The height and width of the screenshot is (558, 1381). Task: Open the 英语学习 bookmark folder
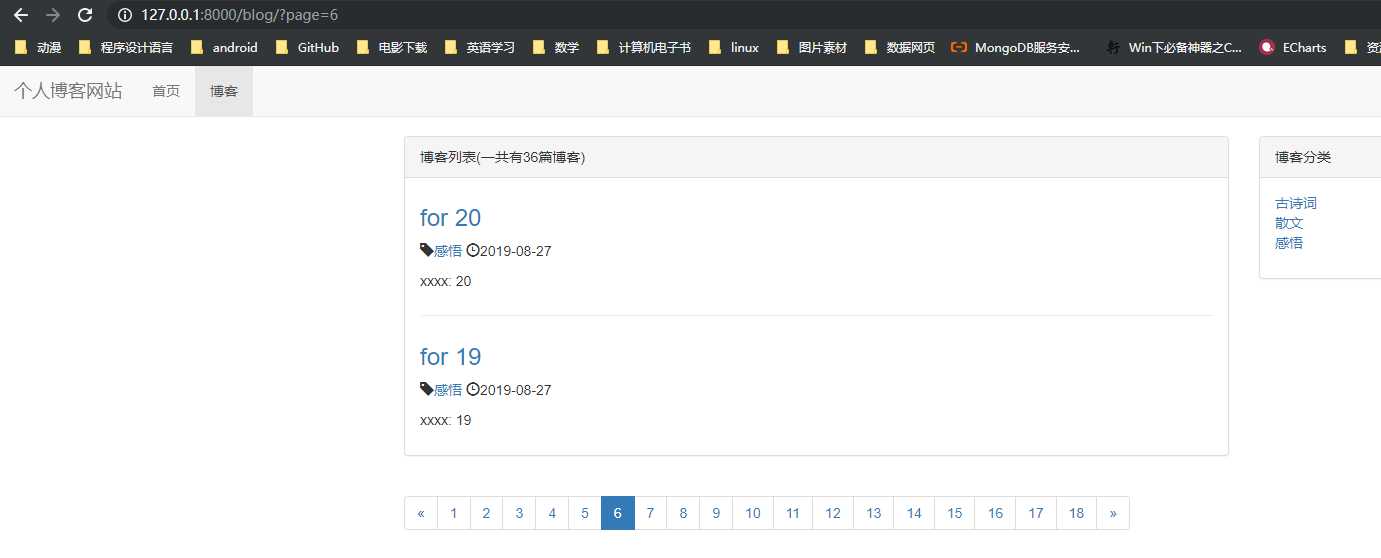pyautogui.click(x=480, y=47)
